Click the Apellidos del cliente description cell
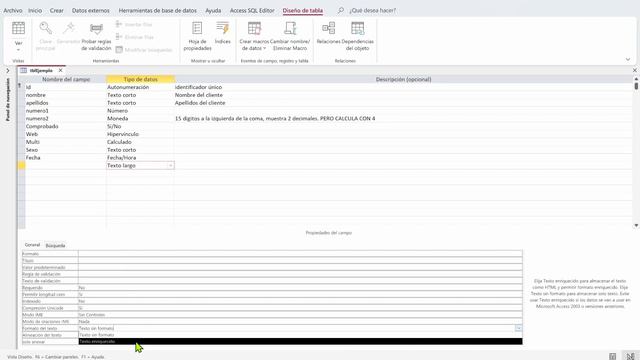This screenshot has width=640, height=360. pyautogui.click(x=403, y=103)
